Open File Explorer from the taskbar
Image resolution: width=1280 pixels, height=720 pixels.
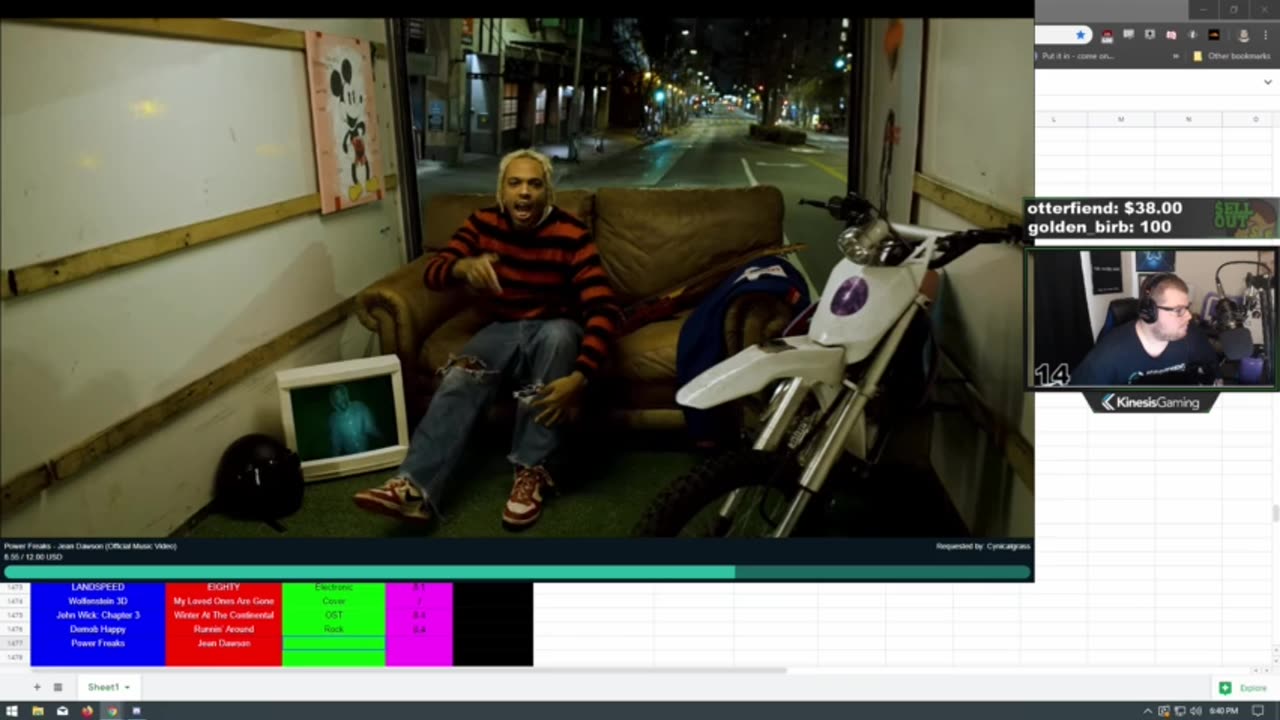[37, 711]
